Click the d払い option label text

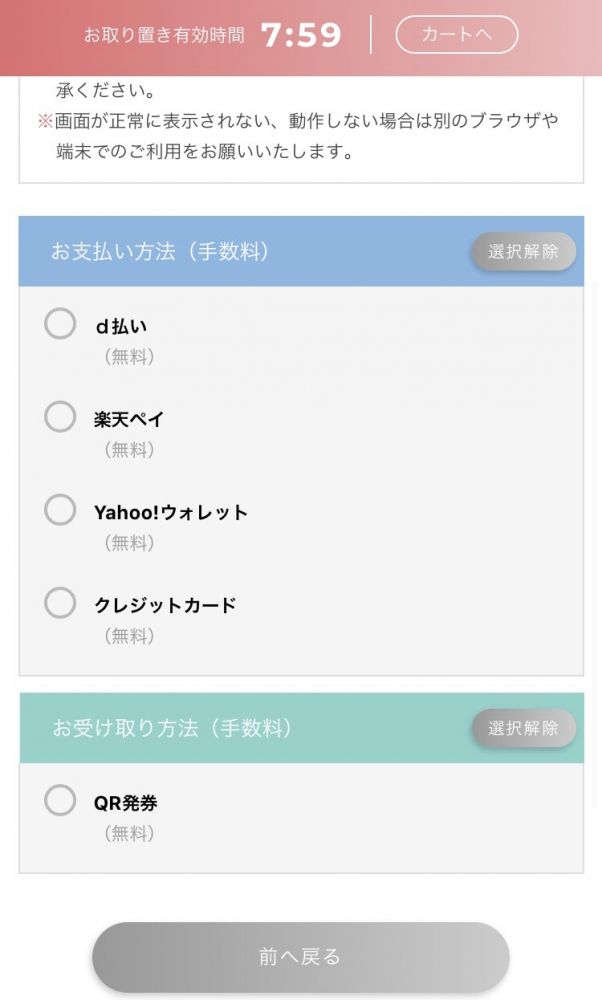pos(121,326)
